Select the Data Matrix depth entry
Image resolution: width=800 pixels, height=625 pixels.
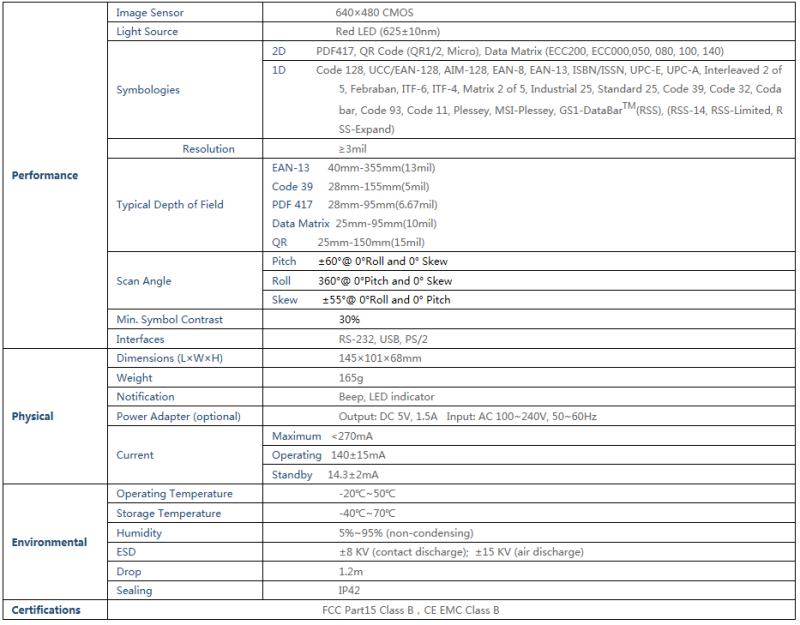click(x=354, y=223)
